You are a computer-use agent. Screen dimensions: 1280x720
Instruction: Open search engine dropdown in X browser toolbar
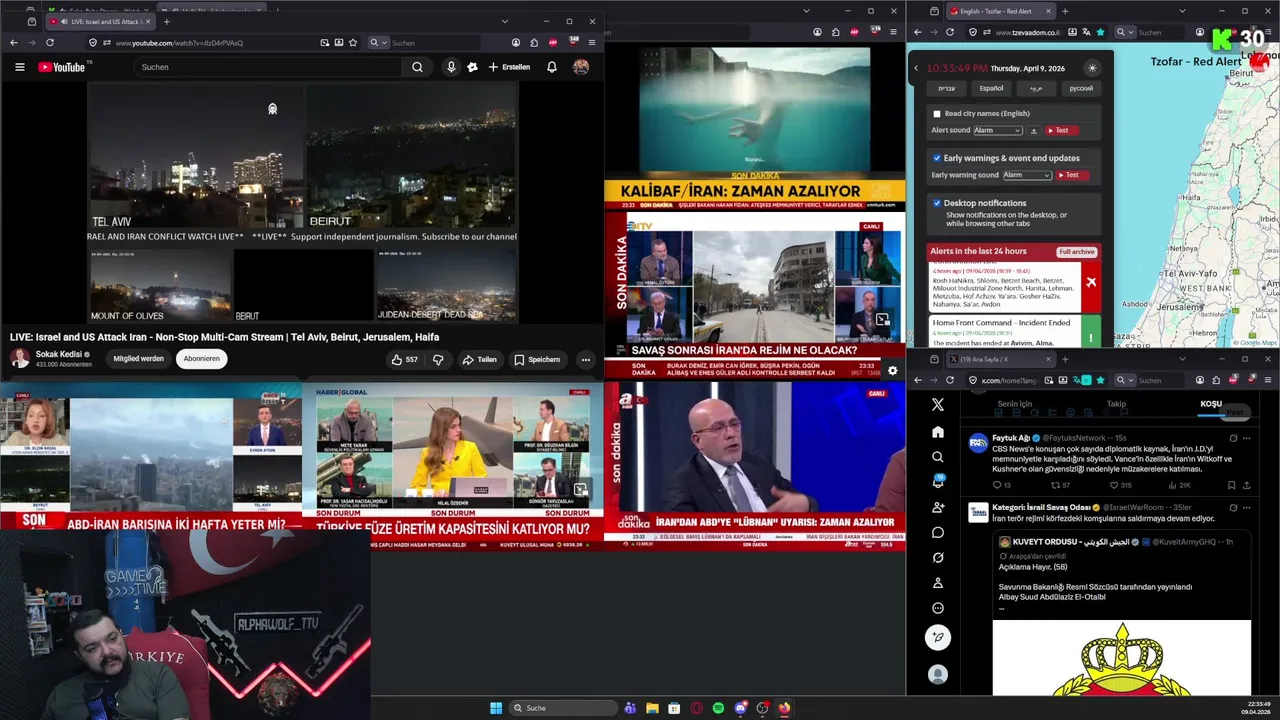[x=1123, y=380]
